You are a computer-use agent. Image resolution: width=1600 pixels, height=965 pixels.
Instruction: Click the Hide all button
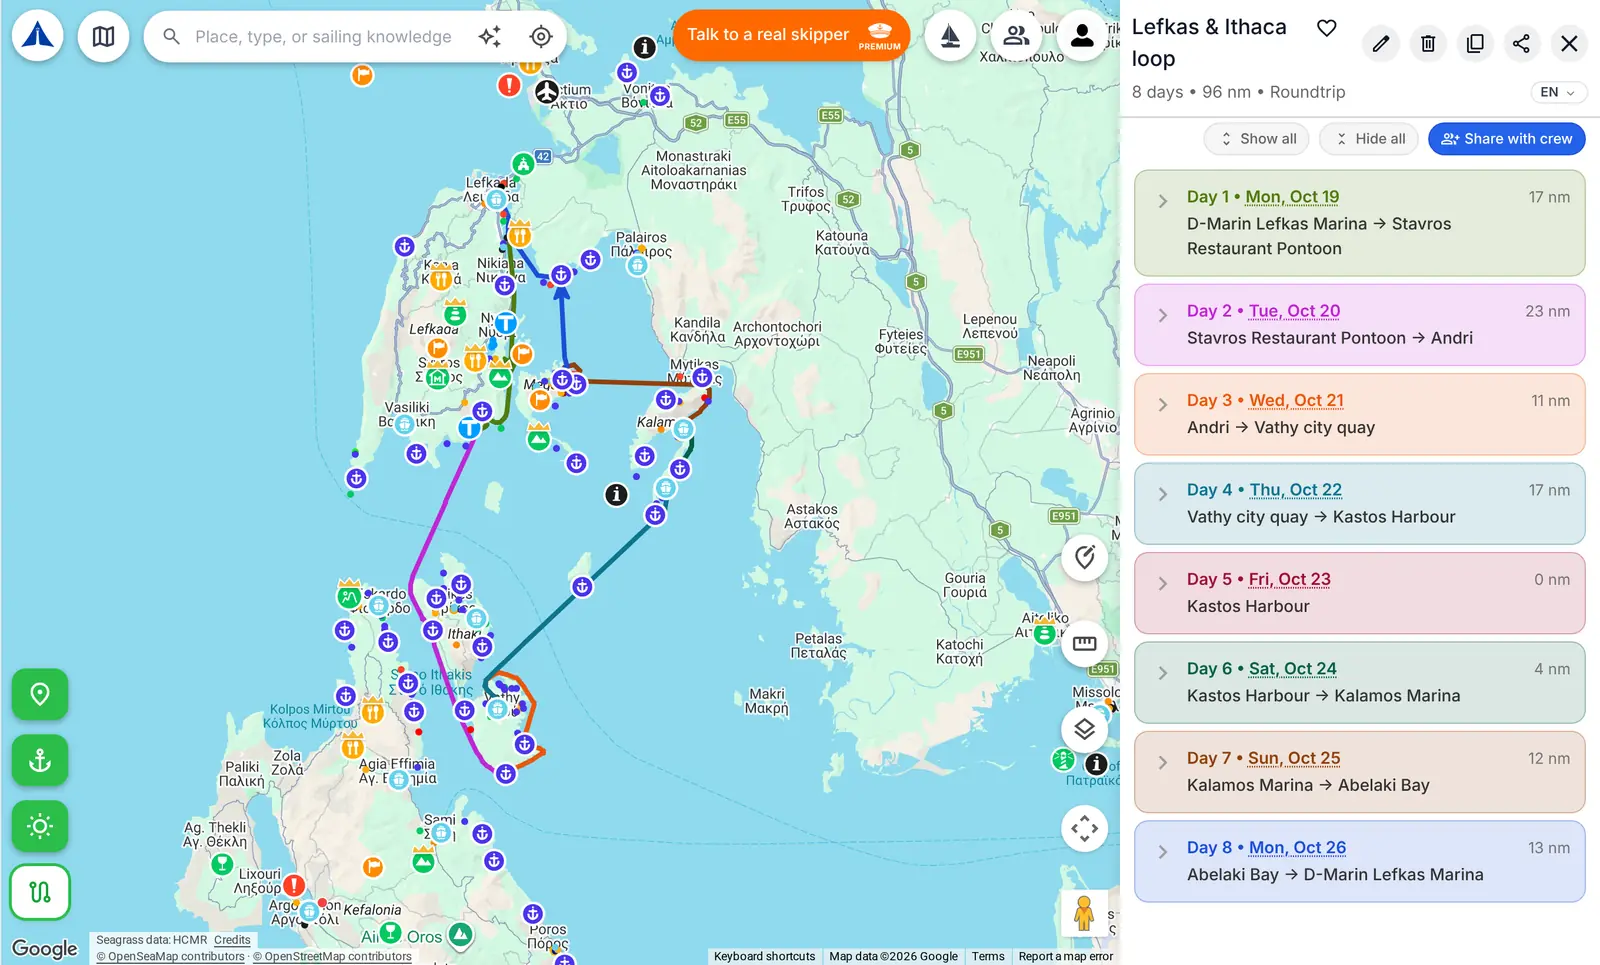click(x=1371, y=139)
